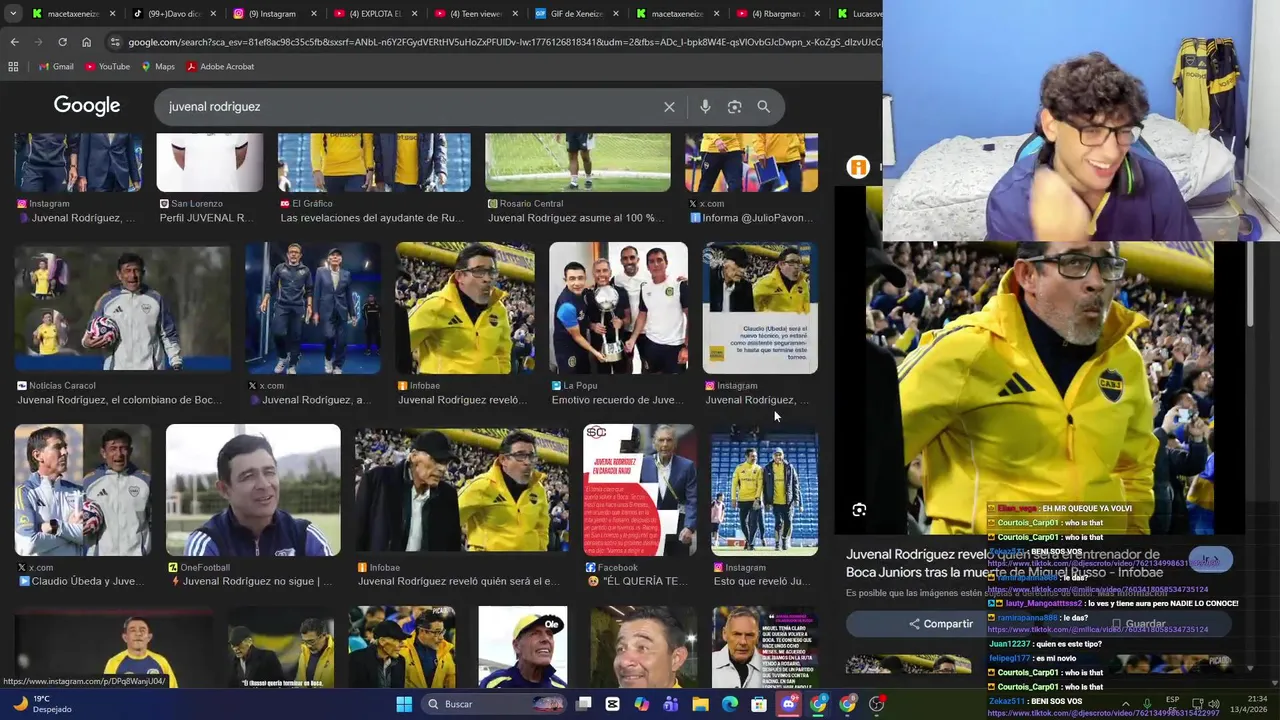
Task: Open 'Esto que reveló Ju...' Instagram result
Action: [762, 581]
